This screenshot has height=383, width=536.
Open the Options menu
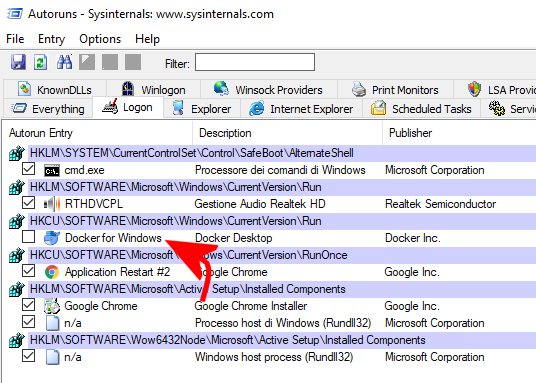tap(100, 39)
